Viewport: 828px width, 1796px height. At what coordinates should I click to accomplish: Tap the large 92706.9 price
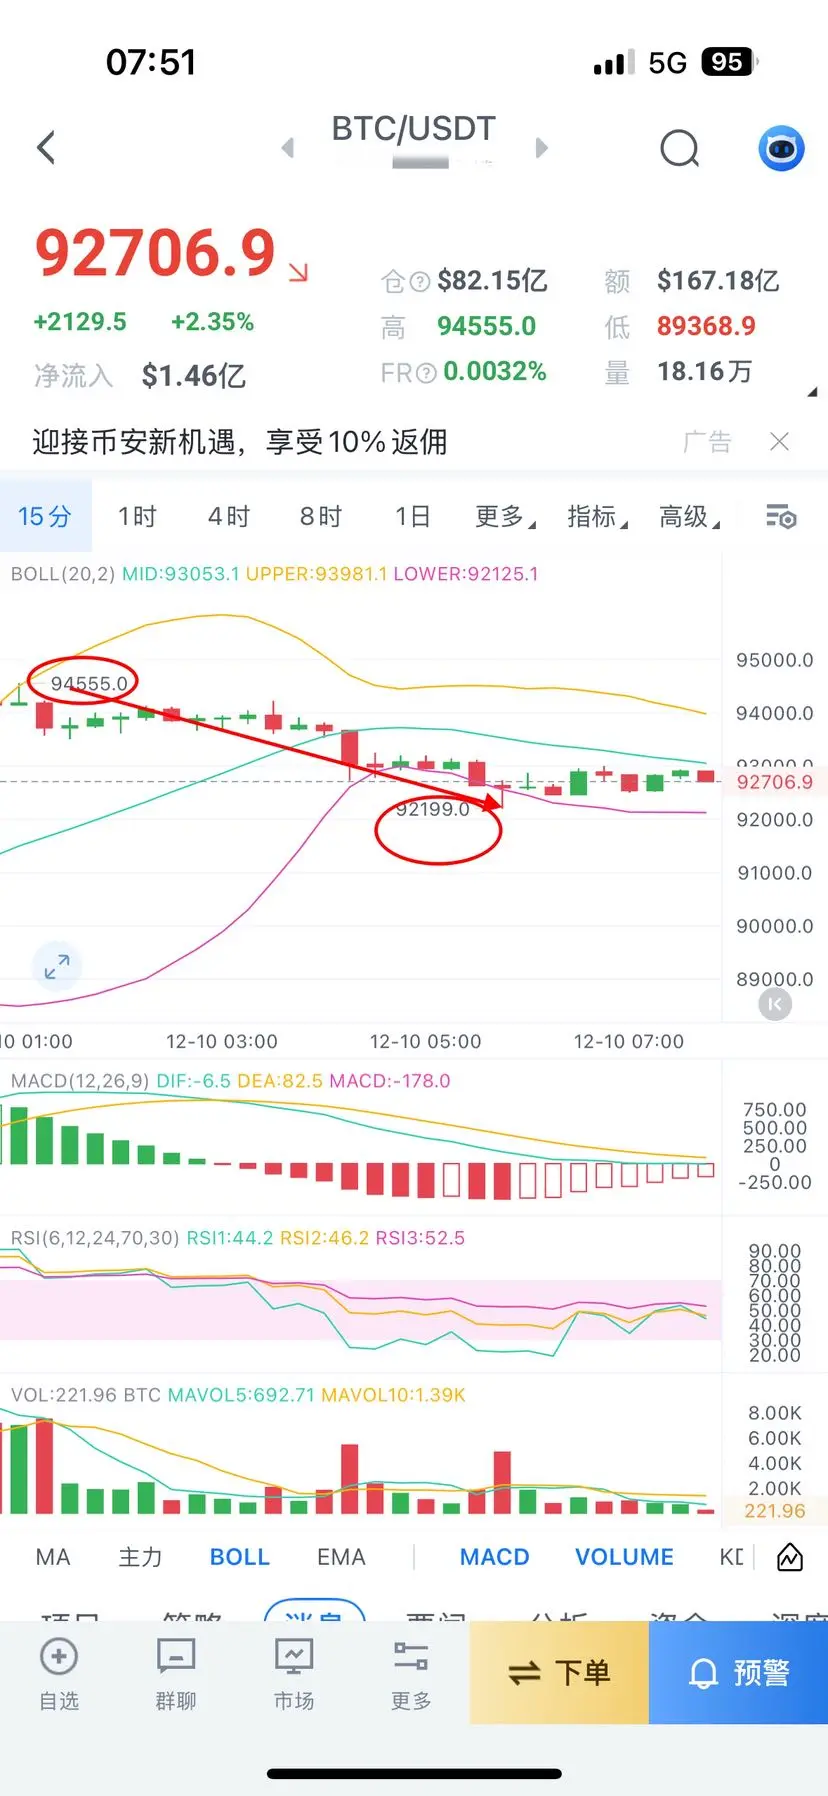click(155, 252)
